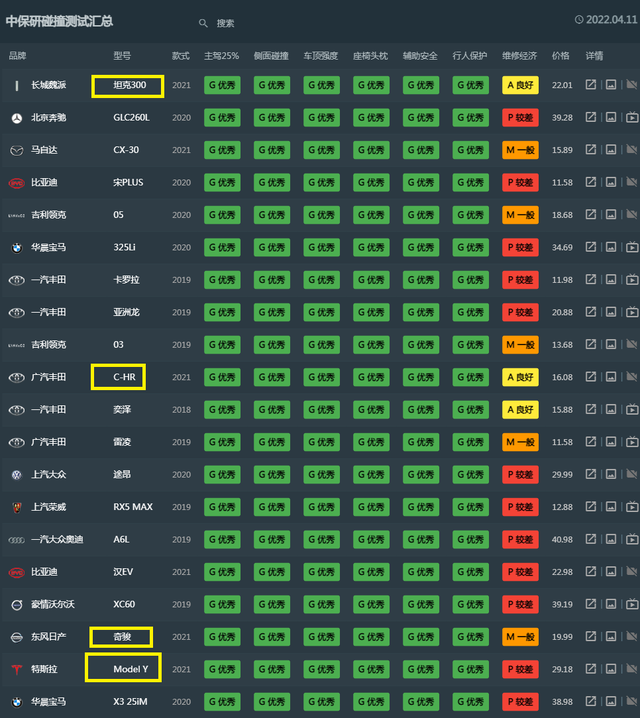
Task: Click the Mazda logo in 马自达 row
Action: [16, 150]
